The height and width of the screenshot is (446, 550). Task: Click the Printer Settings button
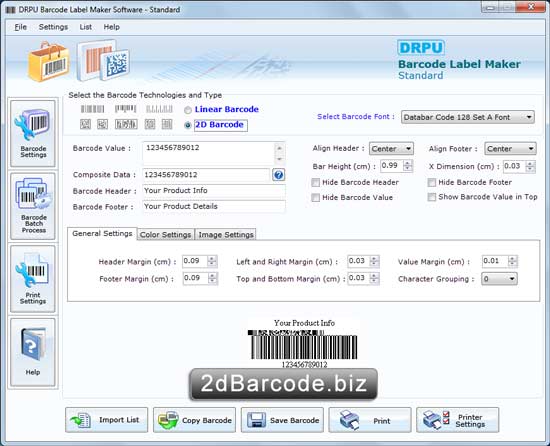pyautogui.click(x=457, y=420)
